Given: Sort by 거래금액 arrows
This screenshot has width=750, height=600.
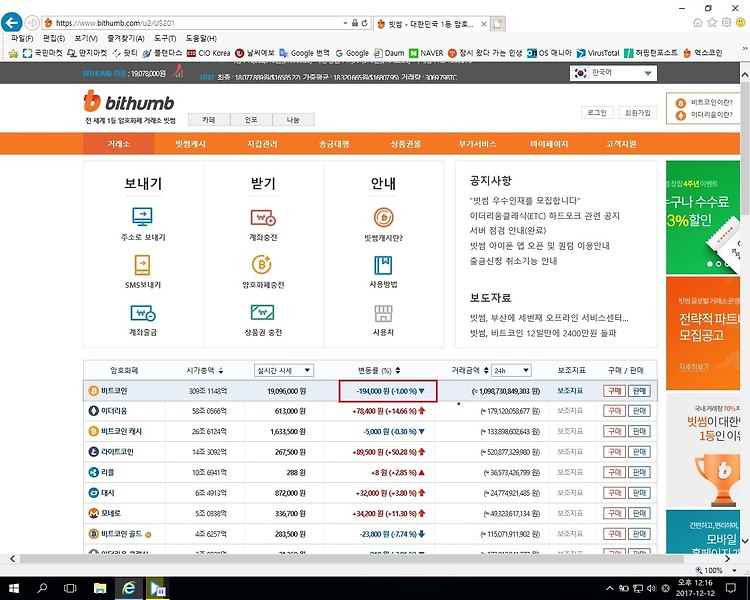Looking at the screenshot, I should click(486, 370).
